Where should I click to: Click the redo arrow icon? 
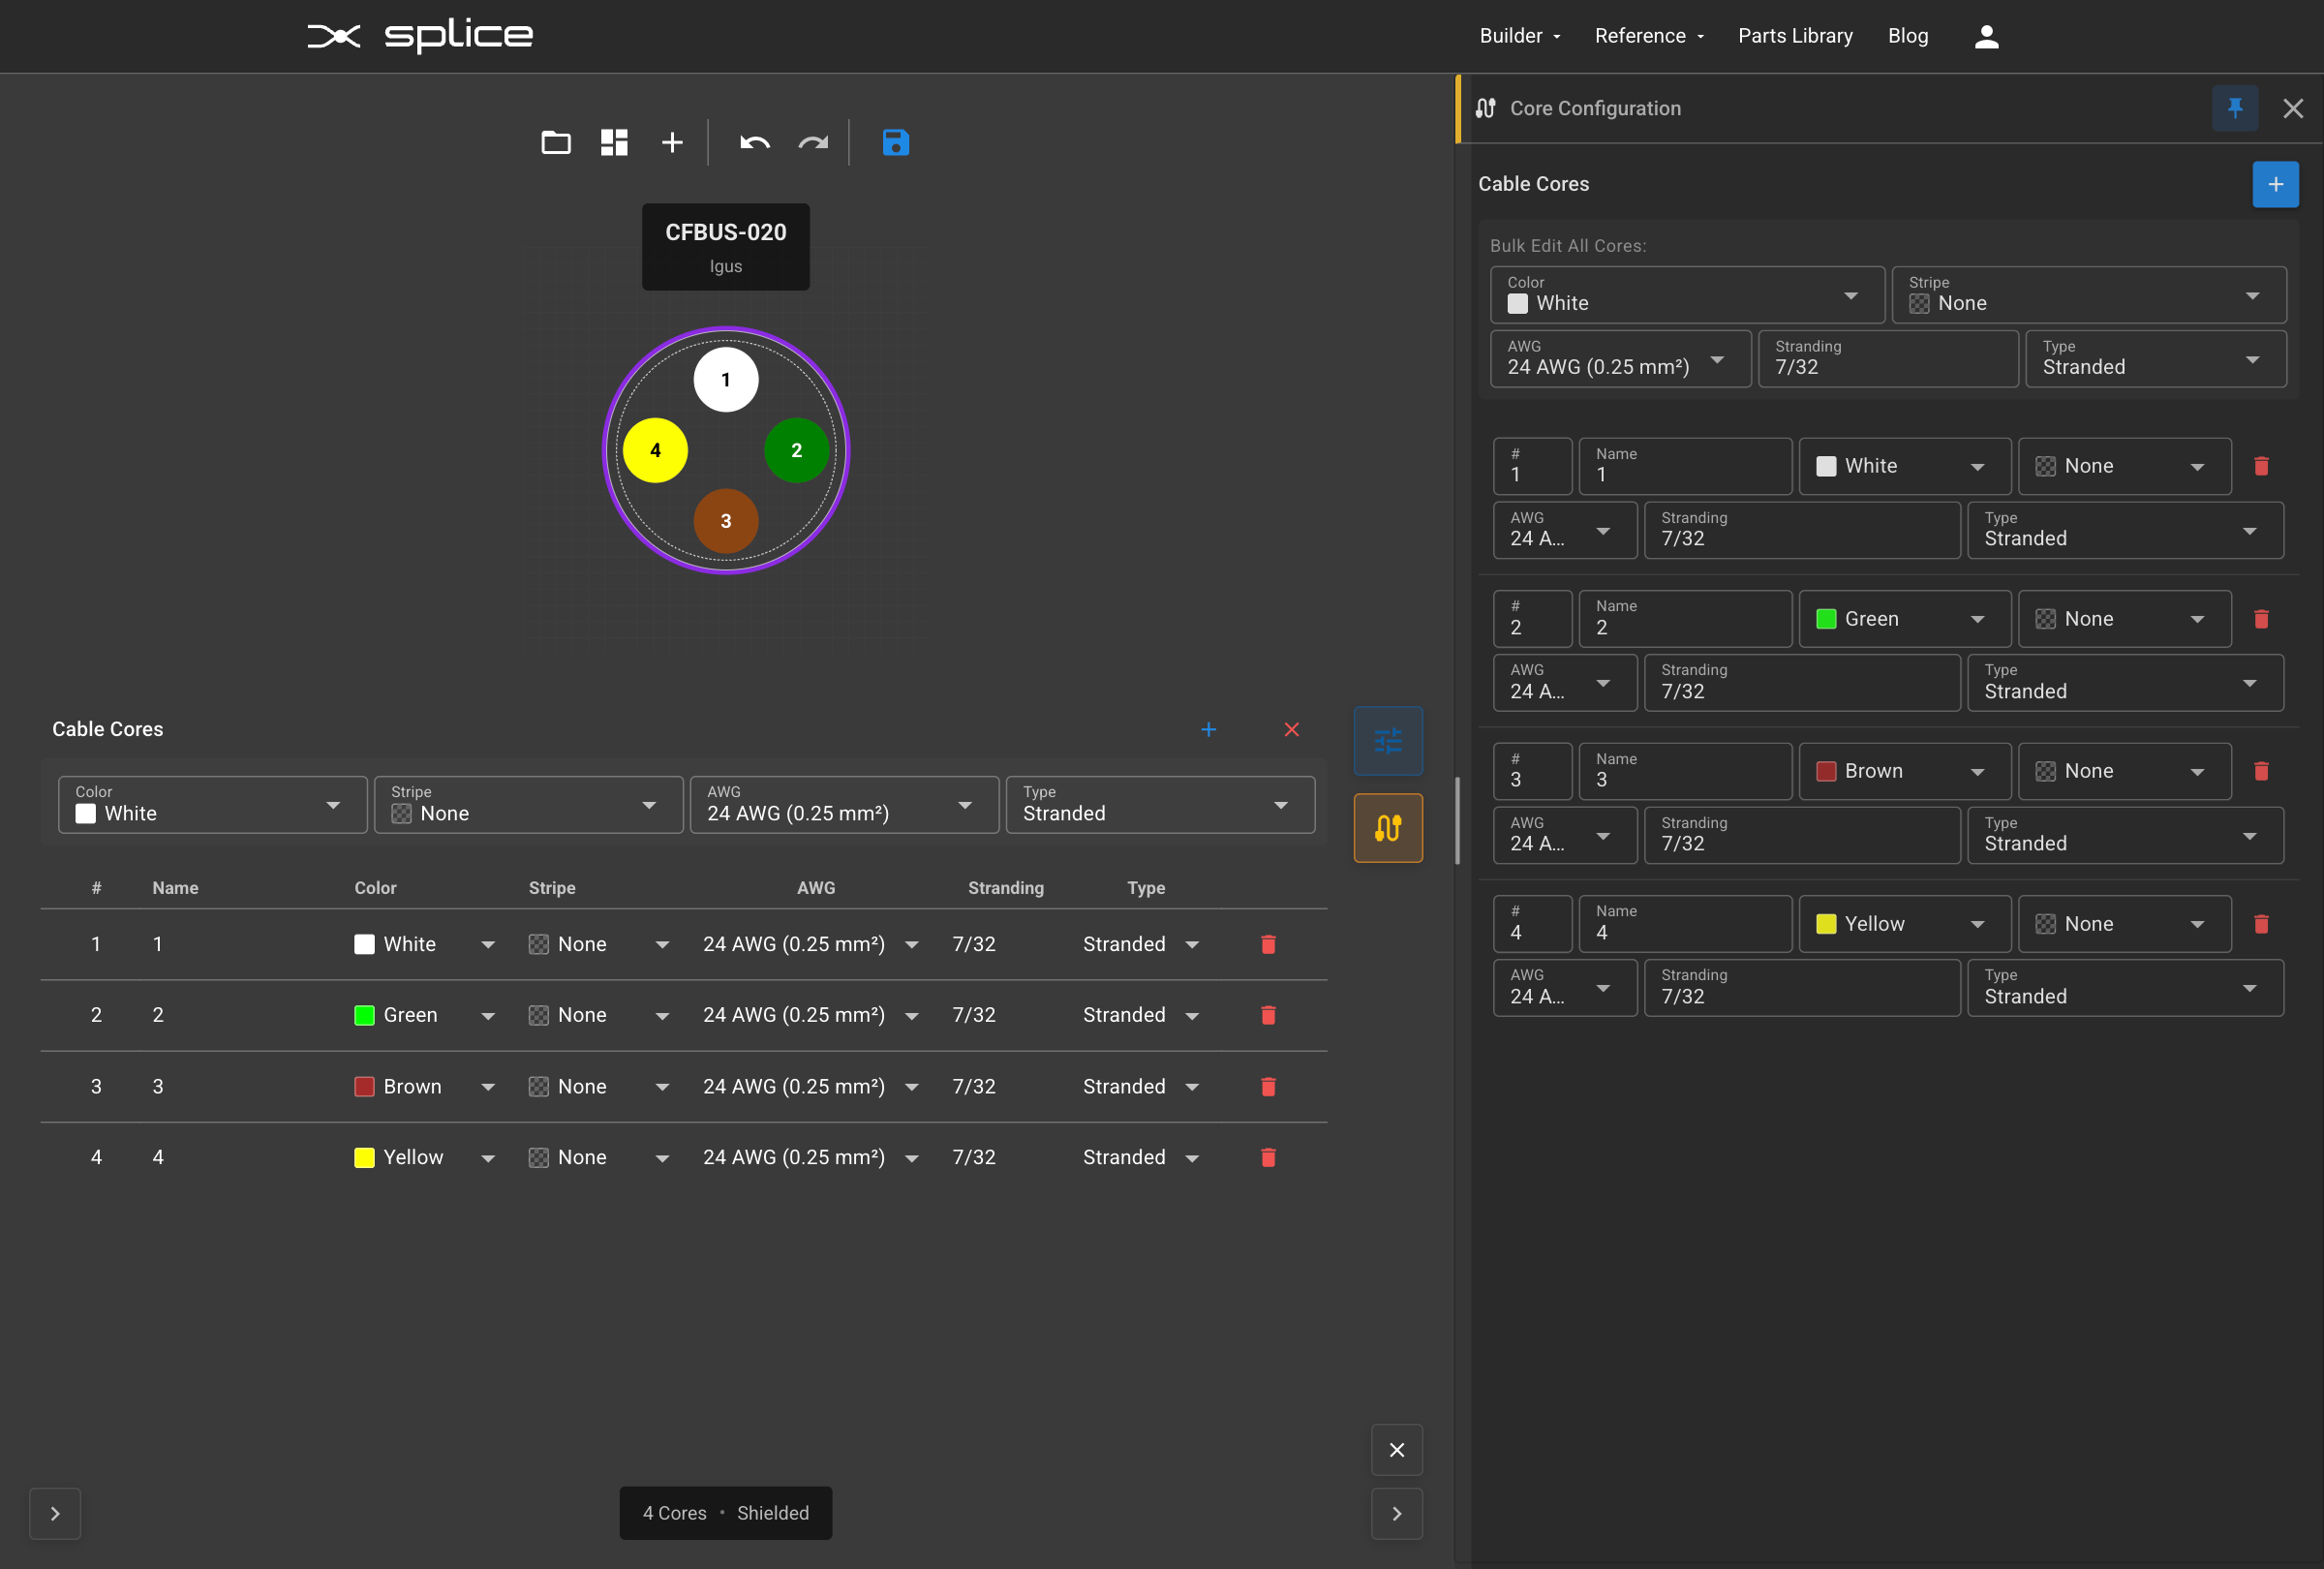pyautogui.click(x=813, y=143)
